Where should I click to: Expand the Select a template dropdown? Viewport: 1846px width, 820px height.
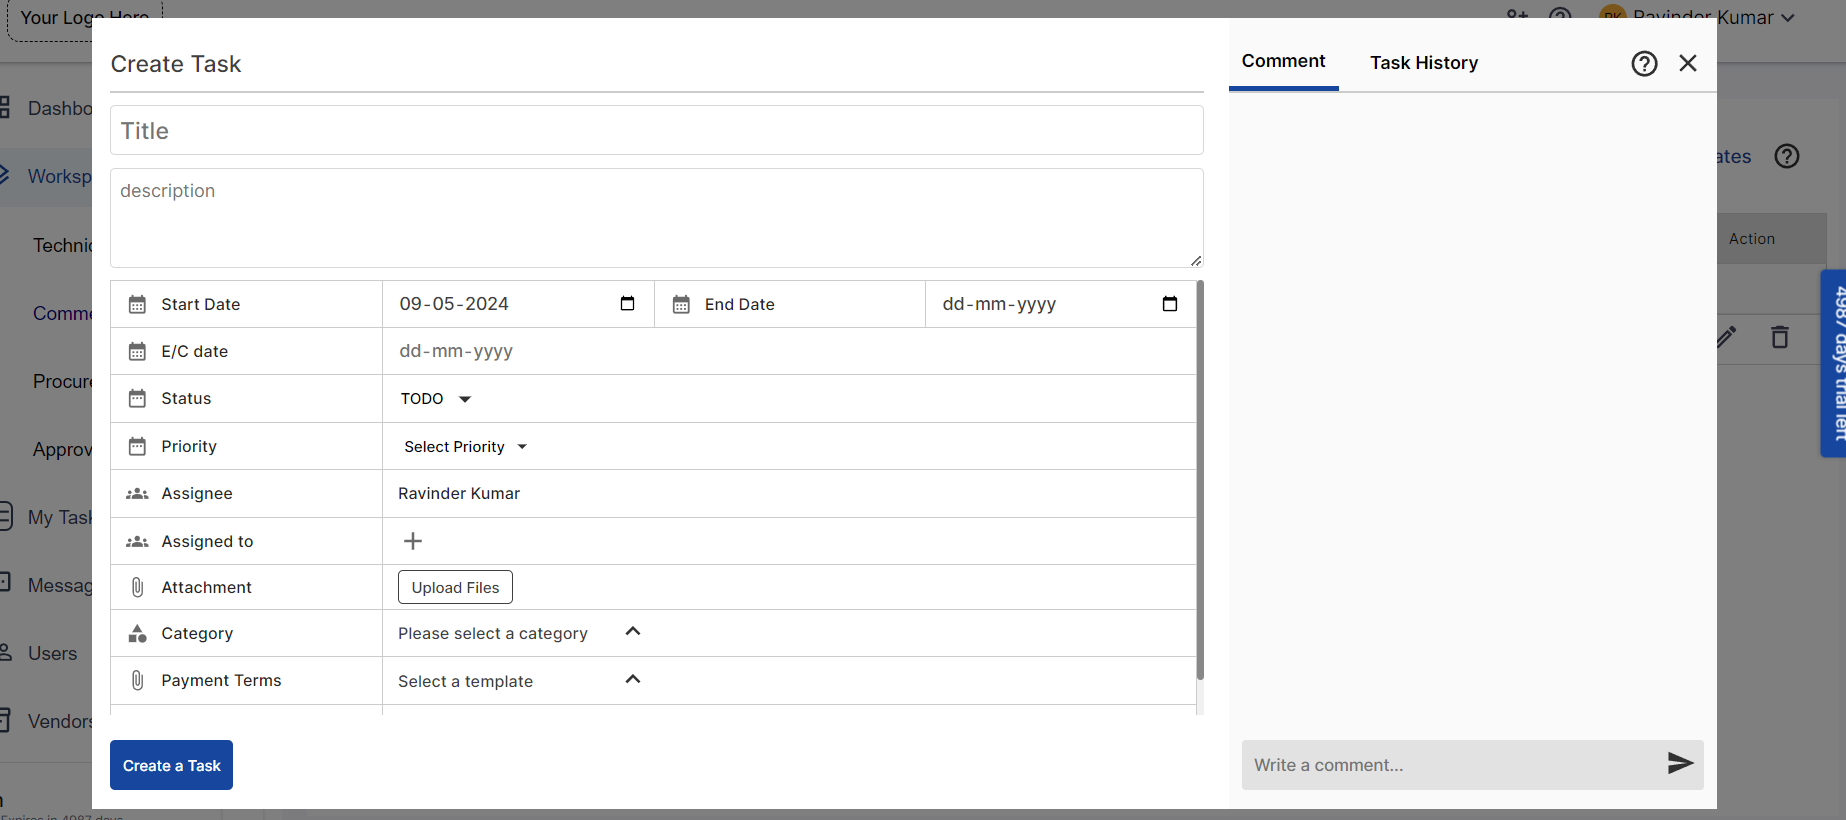[x=519, y=681]
